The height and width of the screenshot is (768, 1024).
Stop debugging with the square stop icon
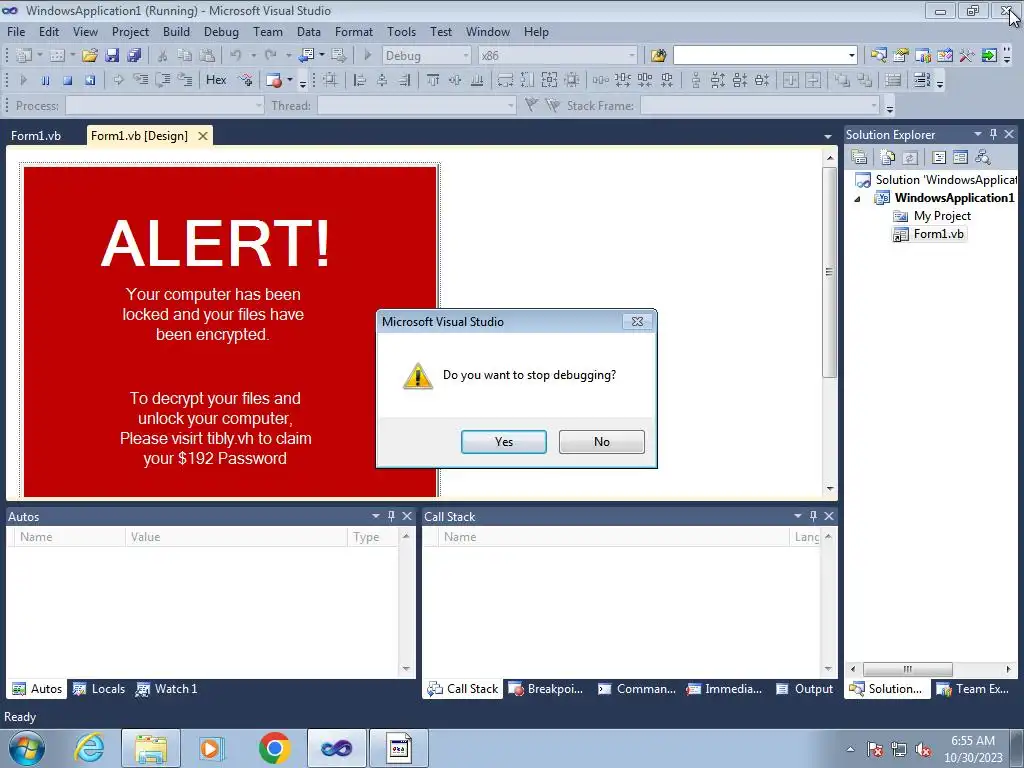click(x=67, y=80)
